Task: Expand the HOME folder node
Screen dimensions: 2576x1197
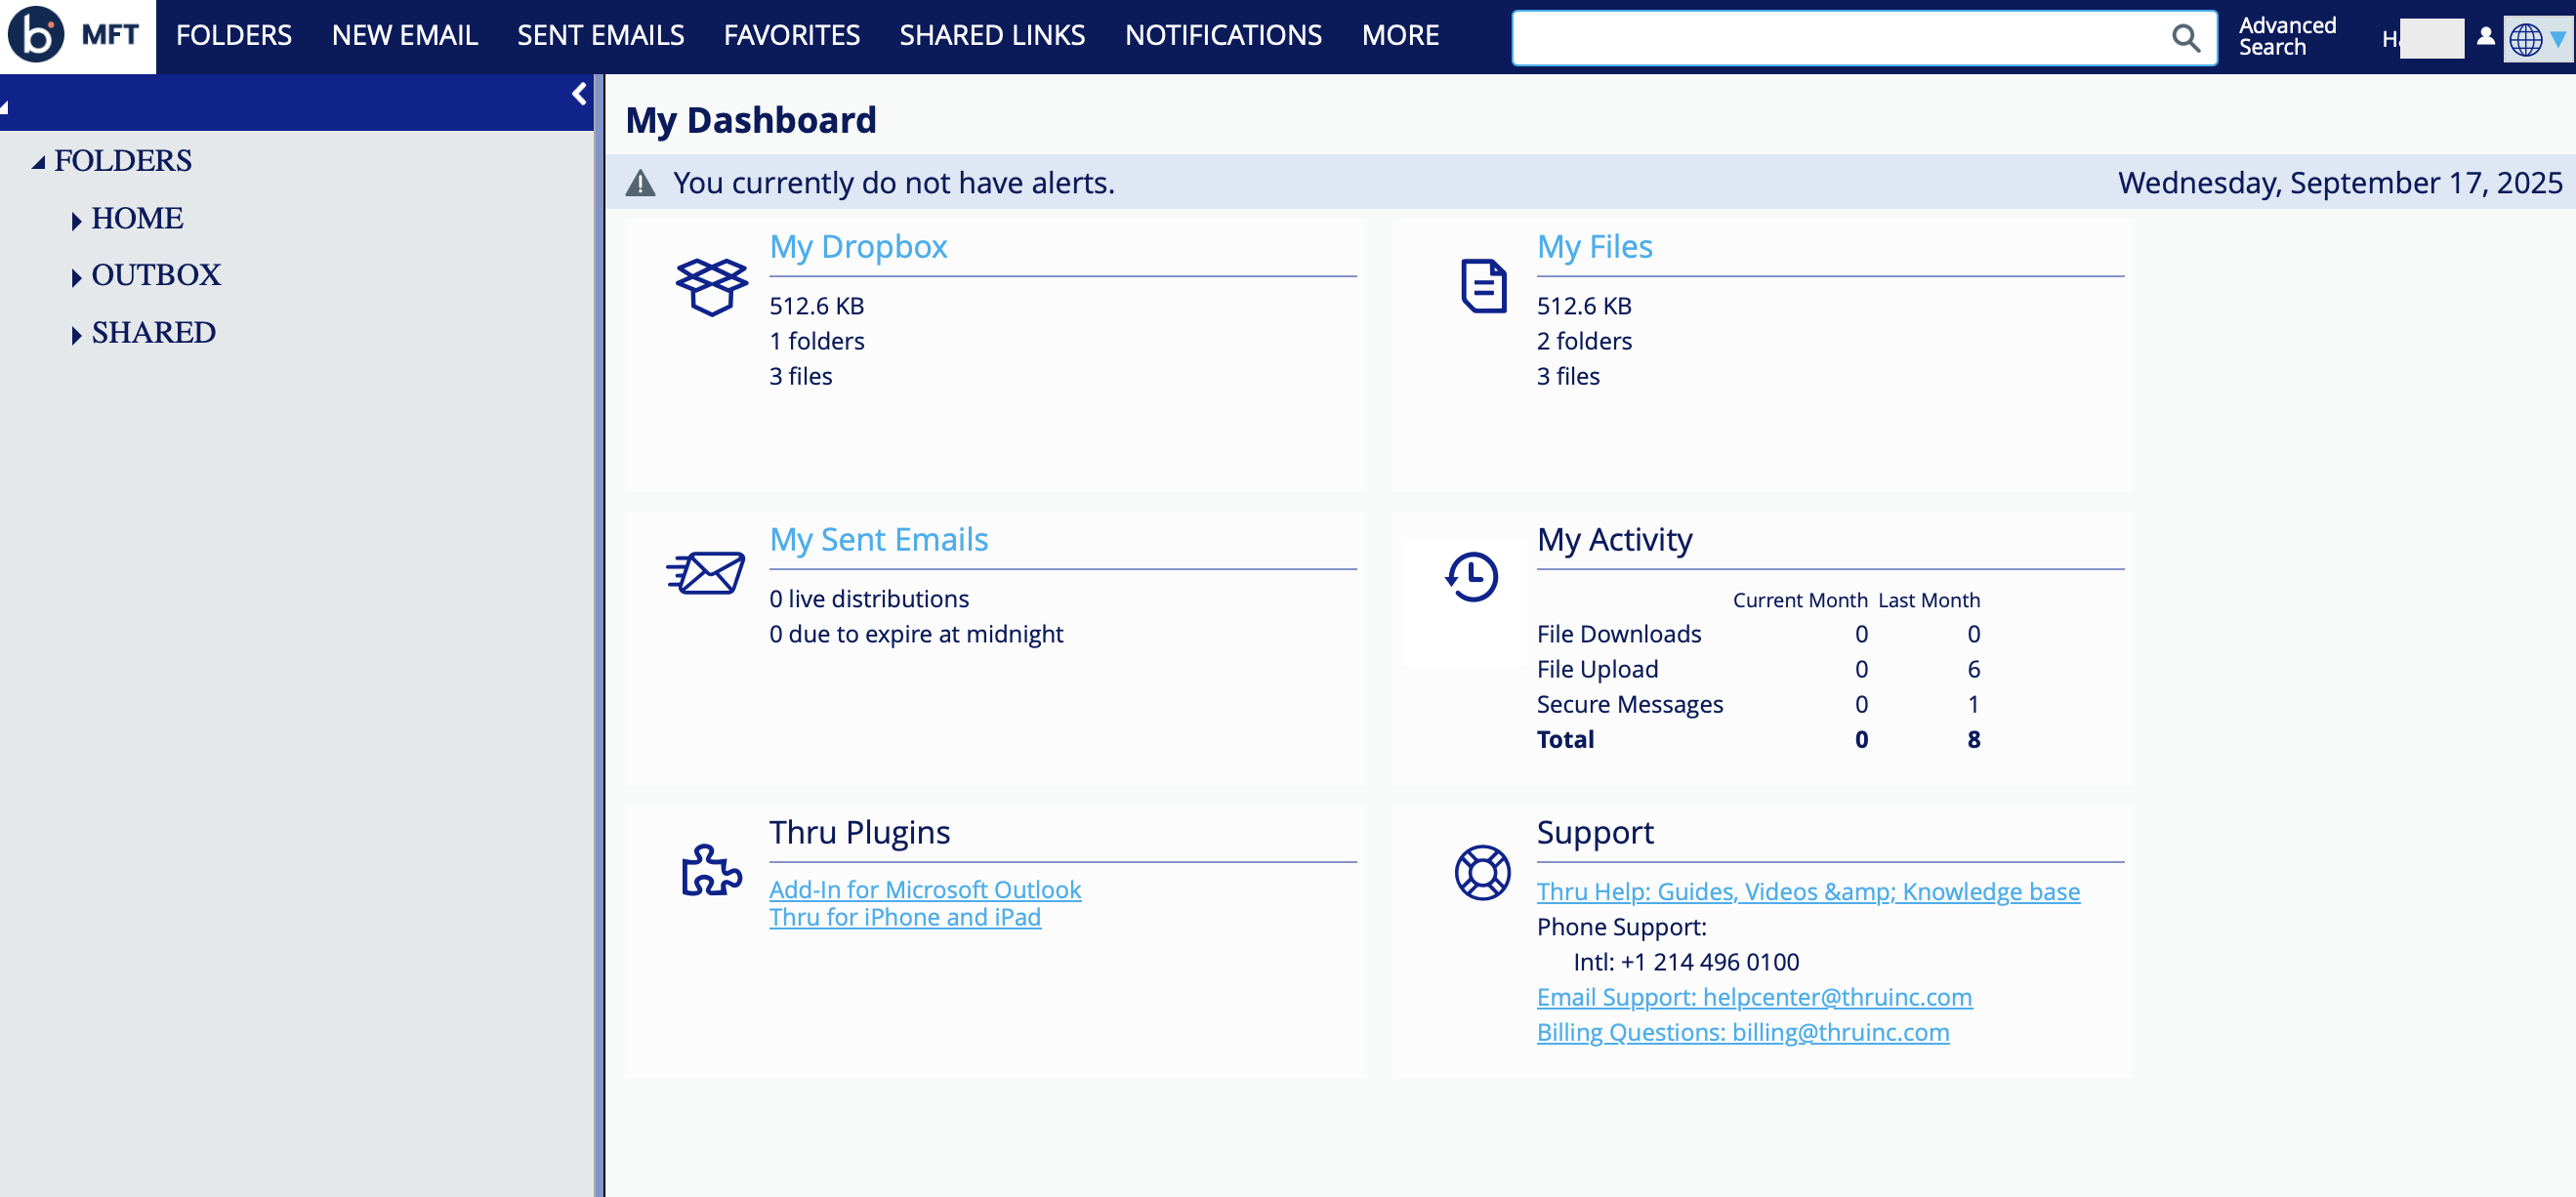Action: coord(76,221)
